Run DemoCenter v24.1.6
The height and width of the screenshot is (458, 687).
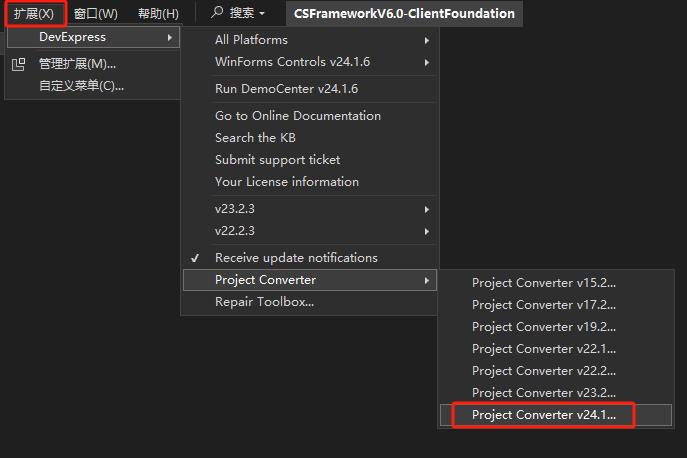[286, 89]
